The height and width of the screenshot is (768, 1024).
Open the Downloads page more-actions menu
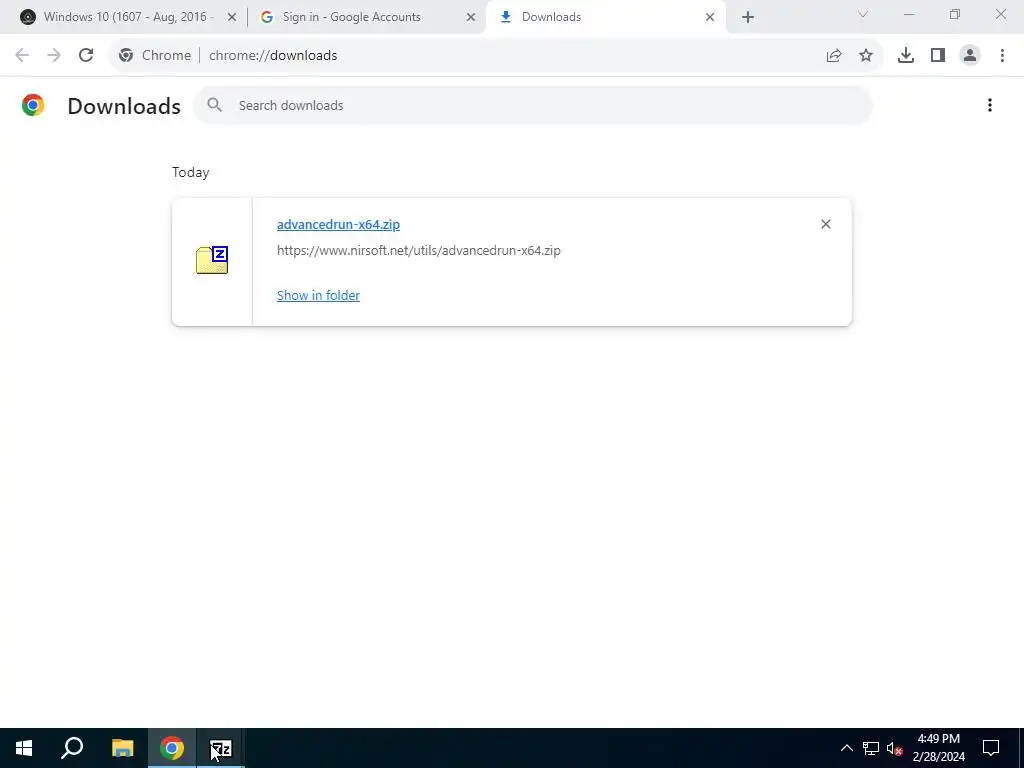tap(989, 105)
